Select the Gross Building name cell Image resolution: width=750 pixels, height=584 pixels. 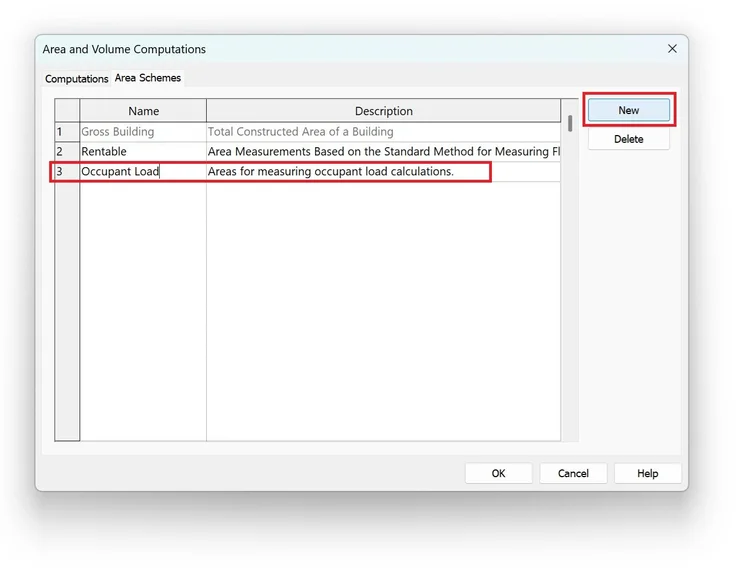click(x=143, y=132)
